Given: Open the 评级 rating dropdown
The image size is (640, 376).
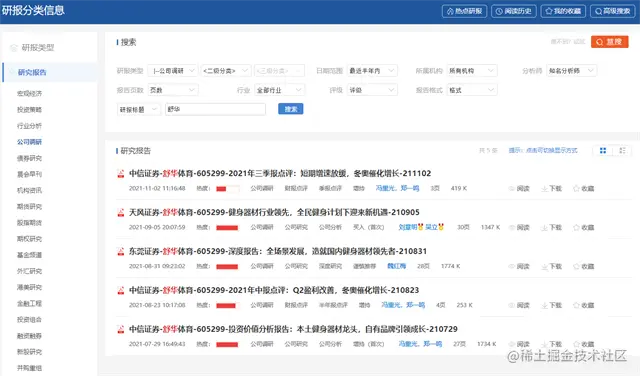Looking at the screenshot, I should tap(372, 90).
